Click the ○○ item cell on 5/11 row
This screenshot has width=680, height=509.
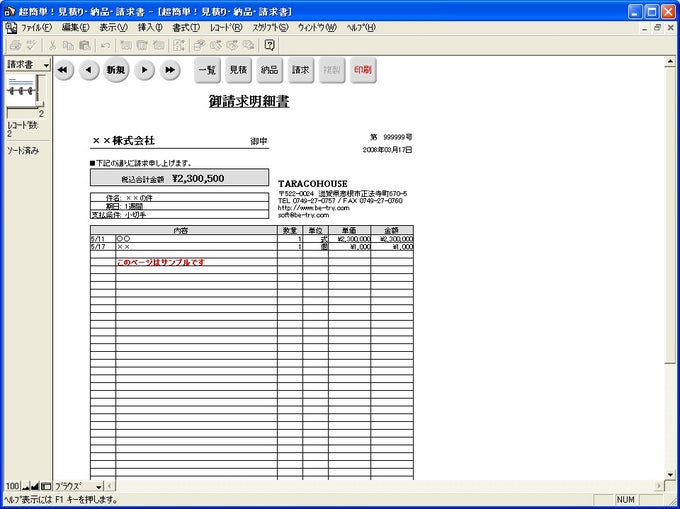point(196,239)
